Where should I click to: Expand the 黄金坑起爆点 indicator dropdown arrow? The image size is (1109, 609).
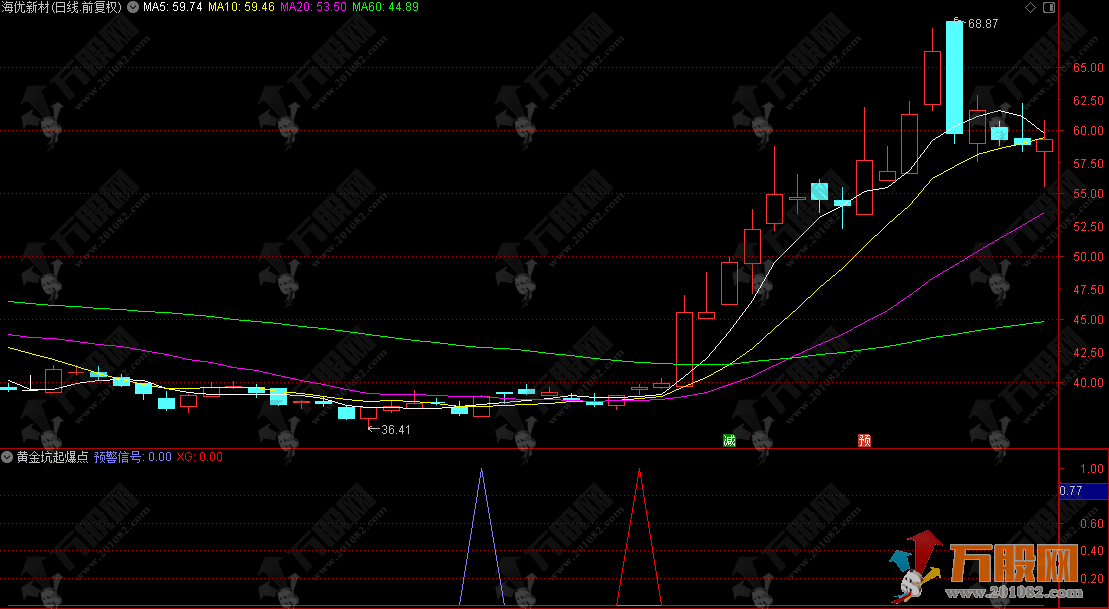tap(8, 457)
